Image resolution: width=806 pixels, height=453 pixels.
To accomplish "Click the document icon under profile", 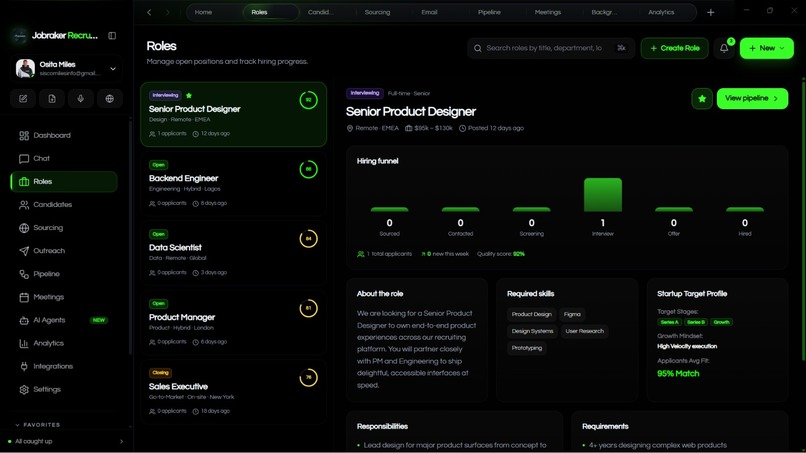I will point(52,99).
